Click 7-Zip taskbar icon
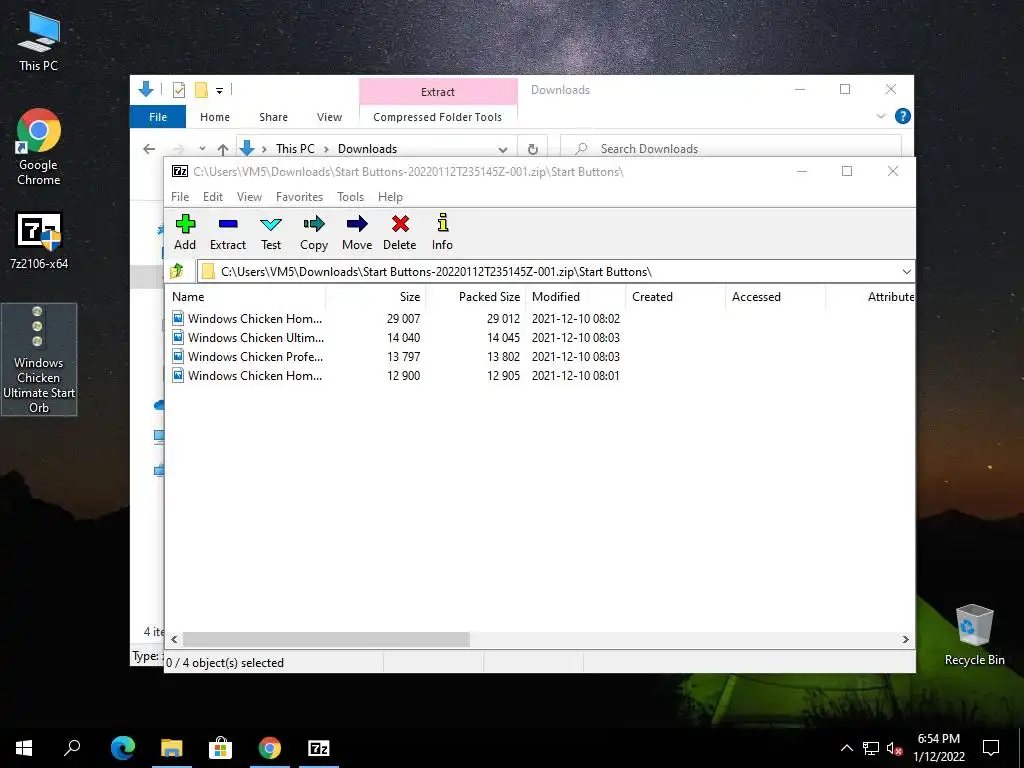 [x=319, y=748]
